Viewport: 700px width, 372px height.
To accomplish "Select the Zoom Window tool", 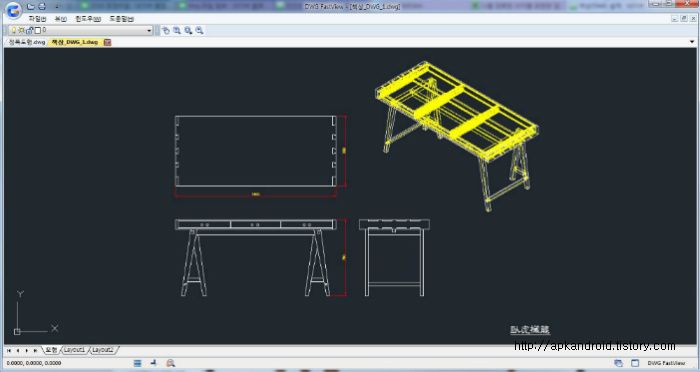I will coord(177,30).
